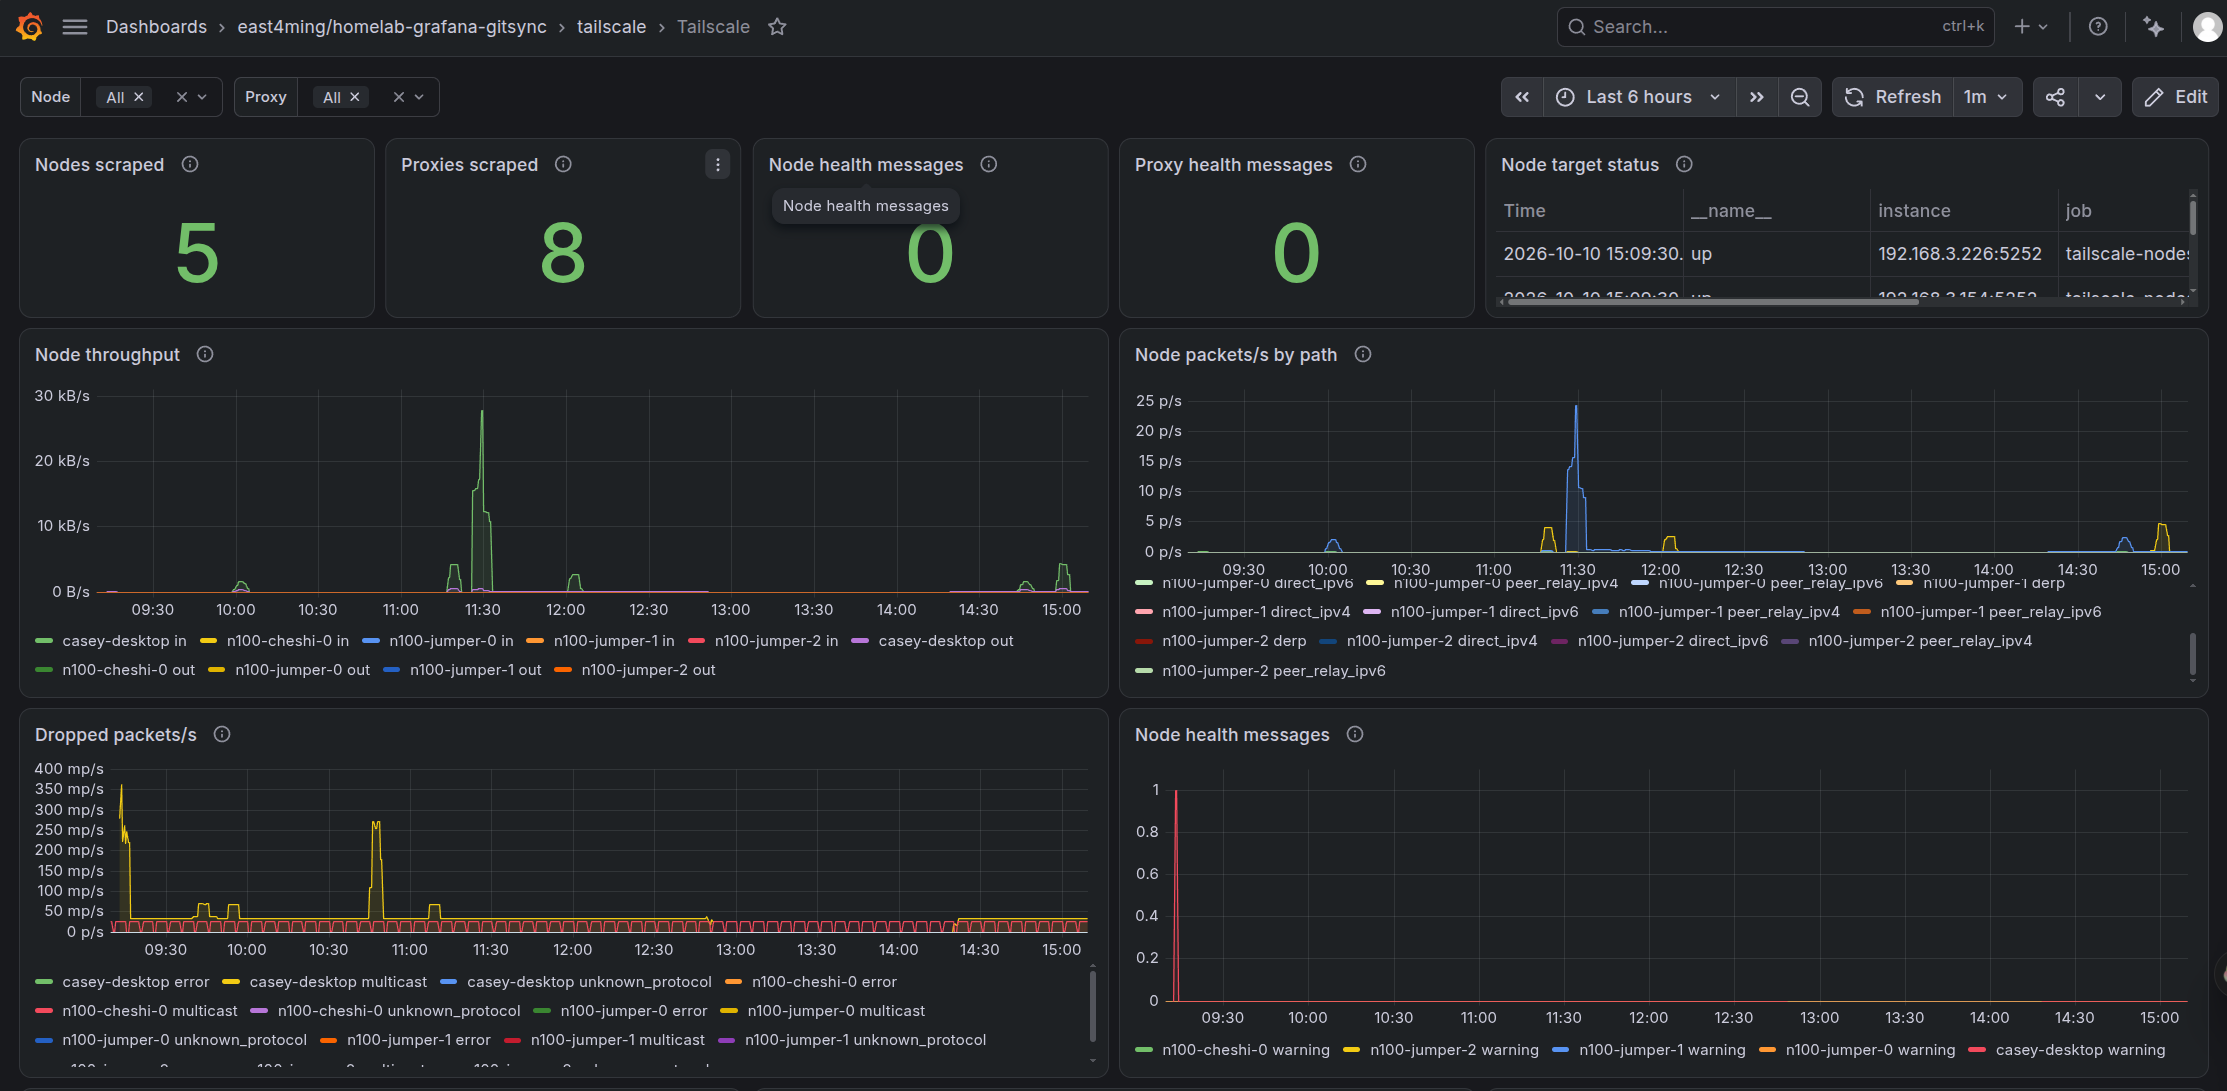Clear the Node variable selection
The image size is (2227, 1091).
tap(181, 97)
